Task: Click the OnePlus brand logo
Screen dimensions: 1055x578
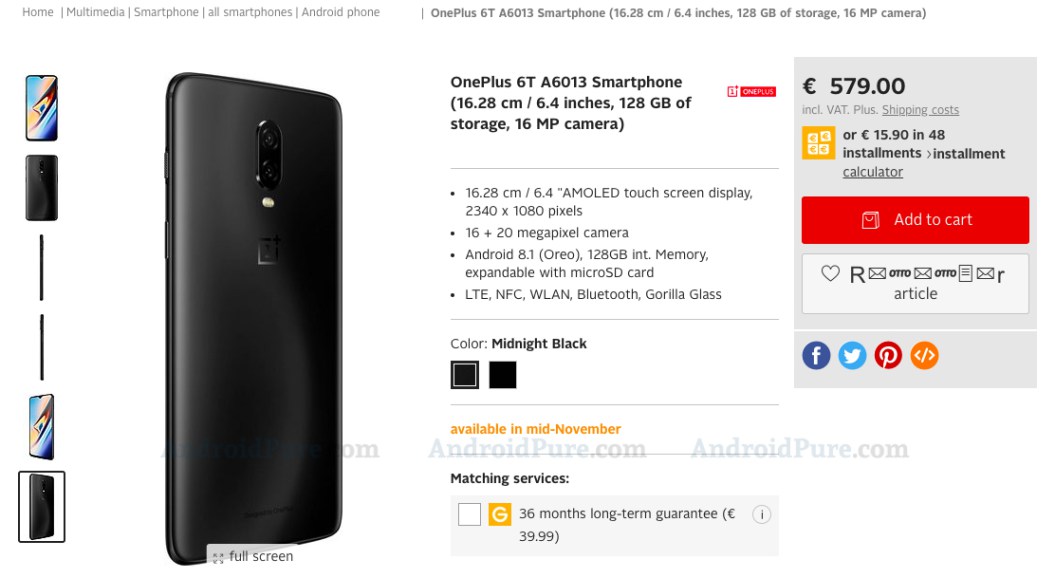Action: [x=752, y=92]
